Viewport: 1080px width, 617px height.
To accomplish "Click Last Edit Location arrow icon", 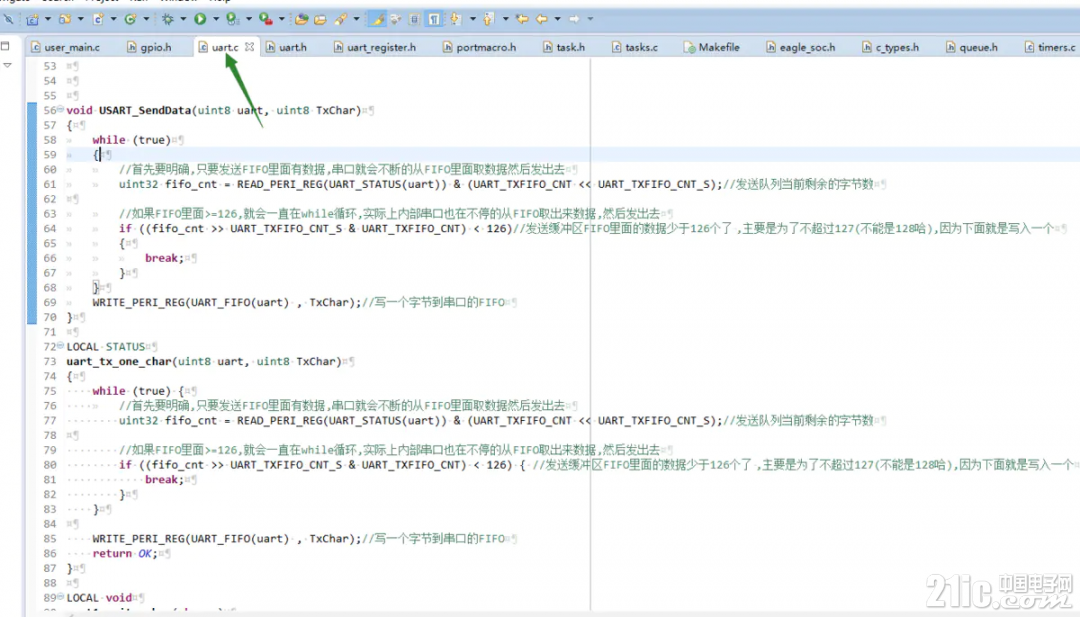I will (522, 19).
